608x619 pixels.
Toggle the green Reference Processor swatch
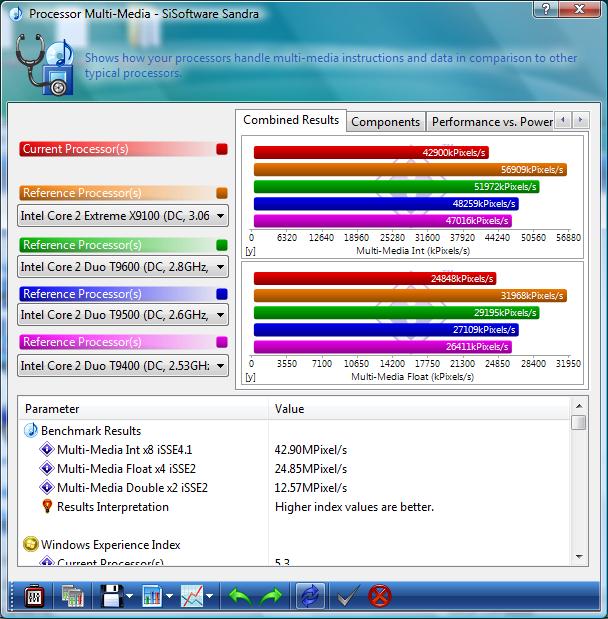pyautogui.click(x=222, y=245)
